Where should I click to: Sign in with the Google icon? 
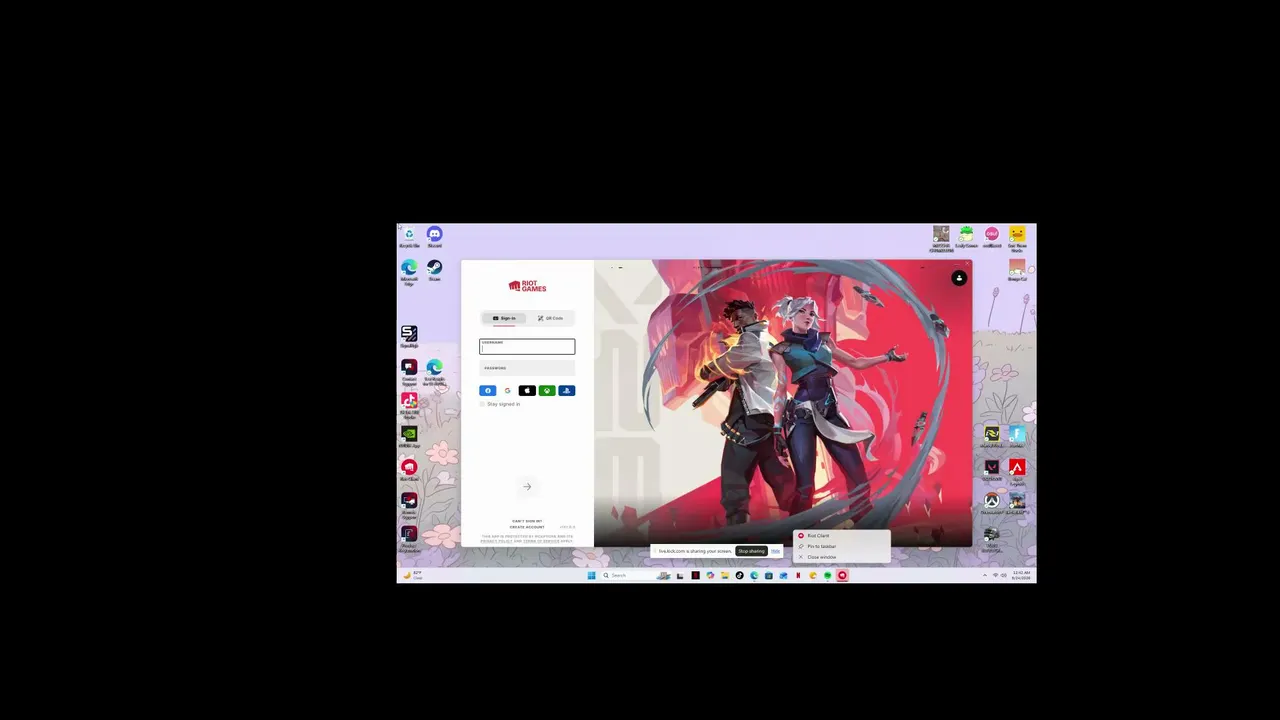[507, 391]
